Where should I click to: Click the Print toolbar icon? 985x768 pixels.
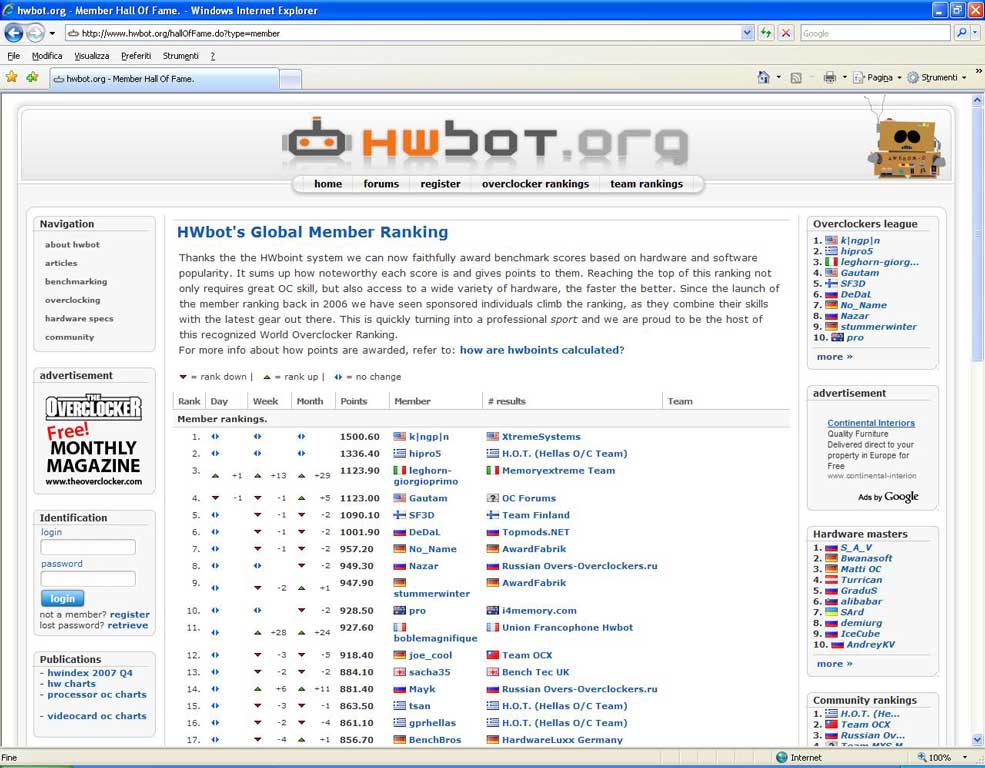coord(829,77)
